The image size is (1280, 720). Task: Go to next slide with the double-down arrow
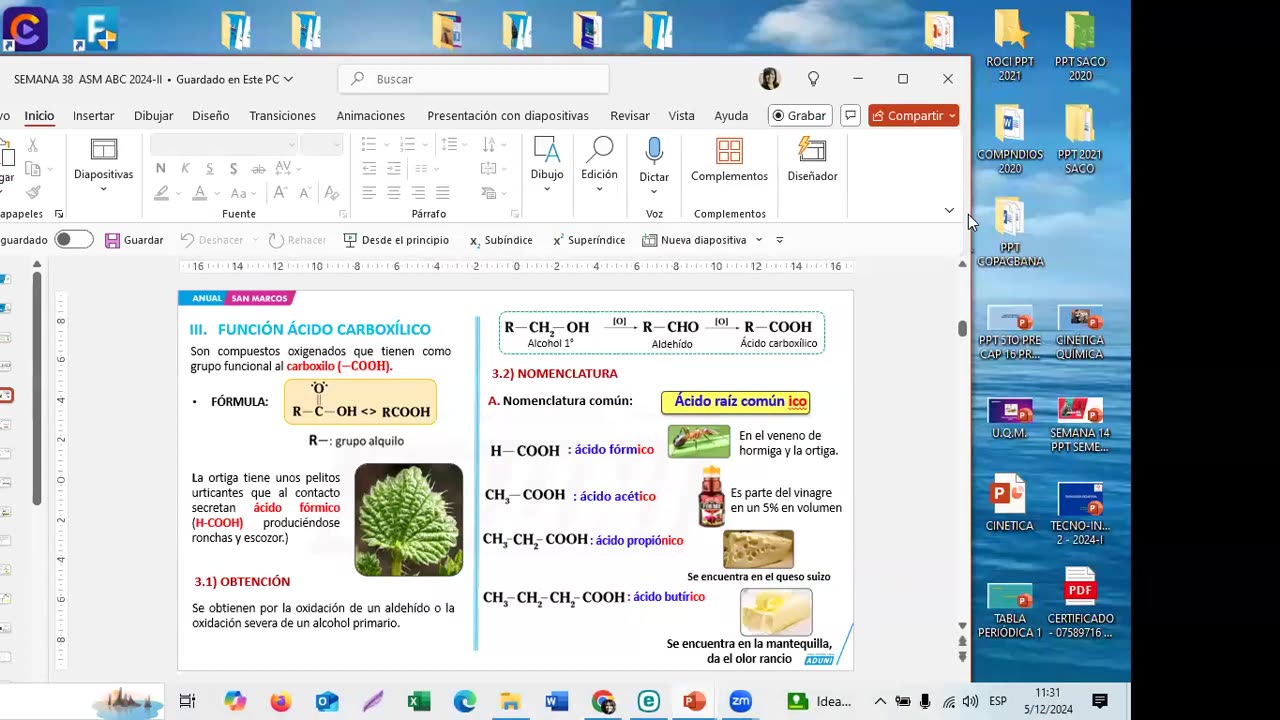[x=962, y=657]
